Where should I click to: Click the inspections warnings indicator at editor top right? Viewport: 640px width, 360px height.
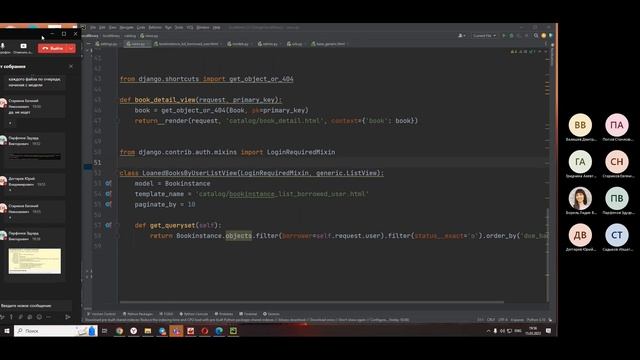pyautogui.click(x=523, y=52)
